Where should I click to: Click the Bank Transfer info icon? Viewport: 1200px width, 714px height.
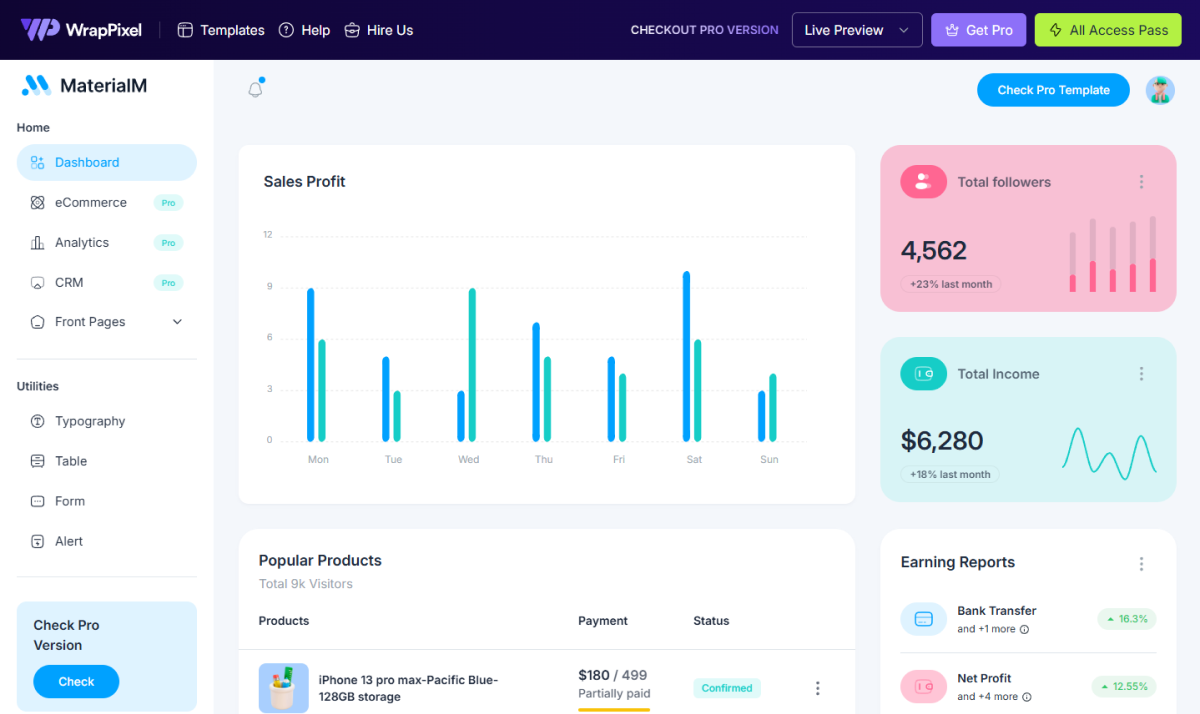click(1024, 630)
